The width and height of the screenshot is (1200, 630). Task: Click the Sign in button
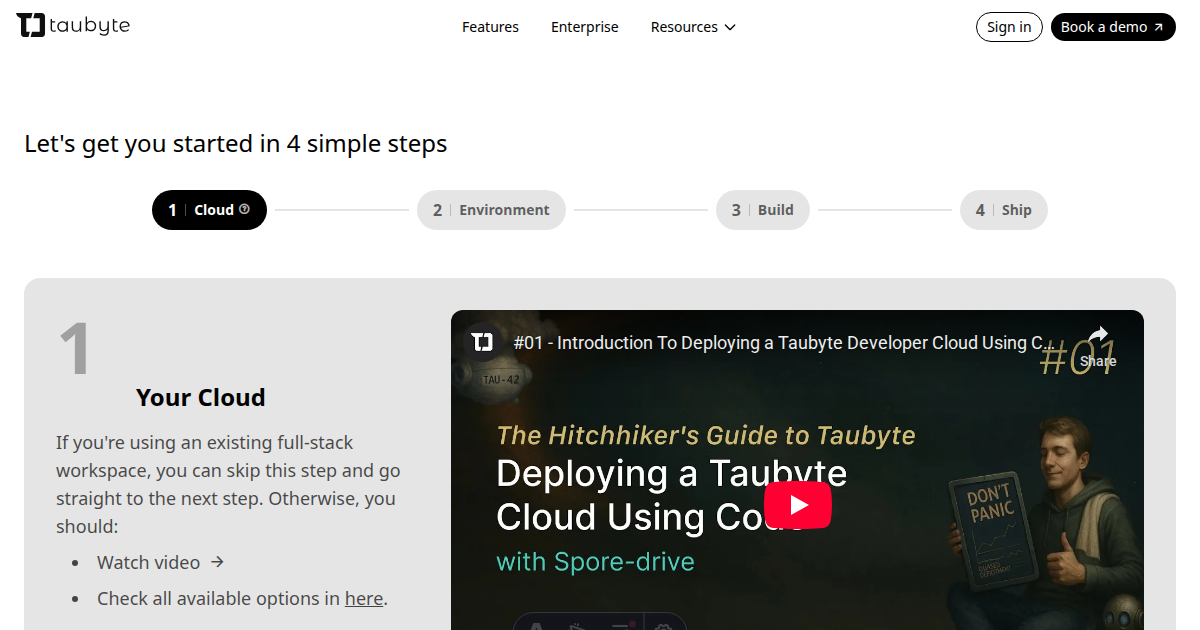tap(1009, 27)
